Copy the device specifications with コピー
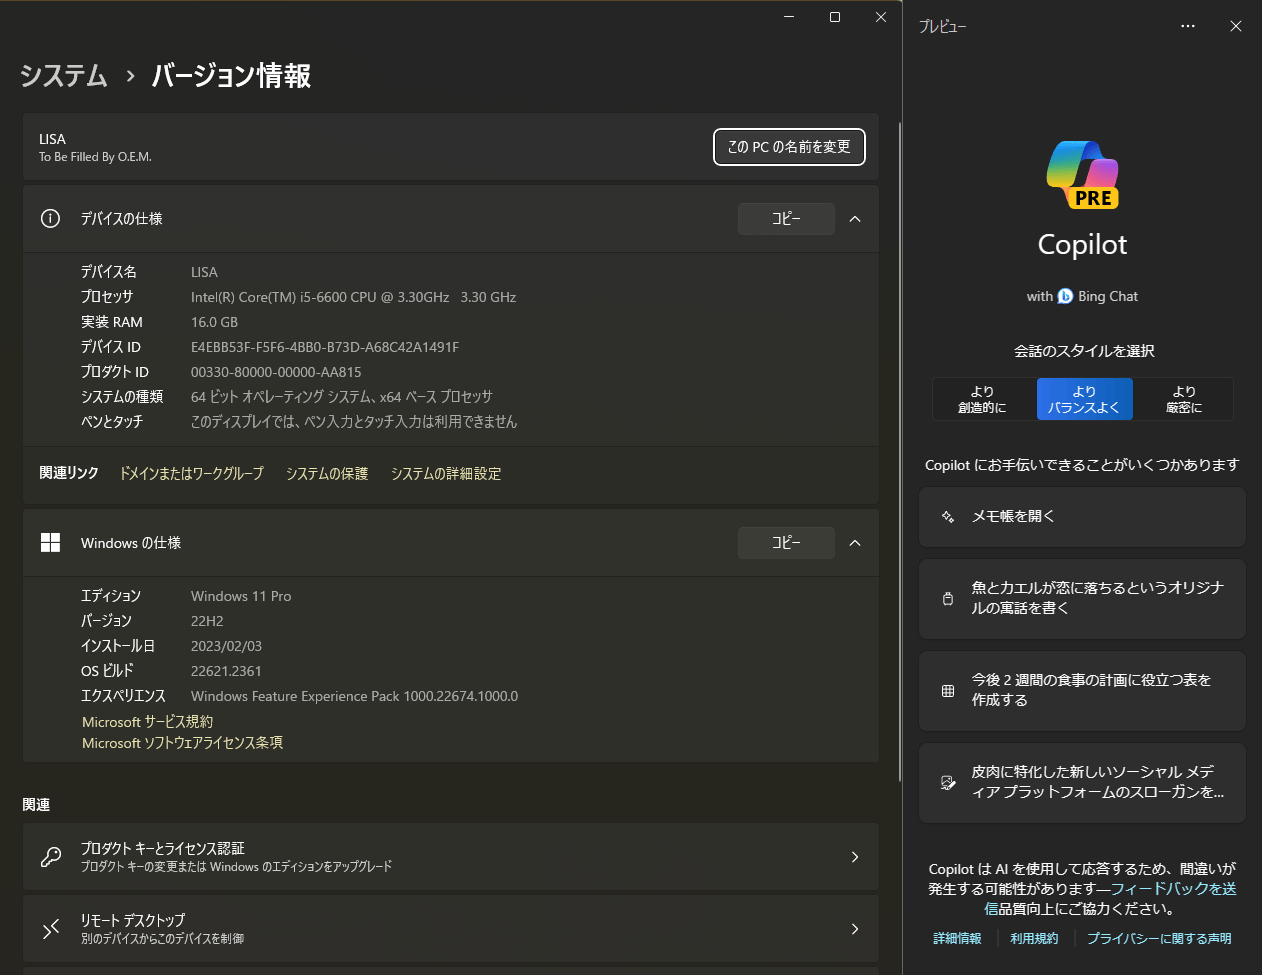 pos(786,219)
